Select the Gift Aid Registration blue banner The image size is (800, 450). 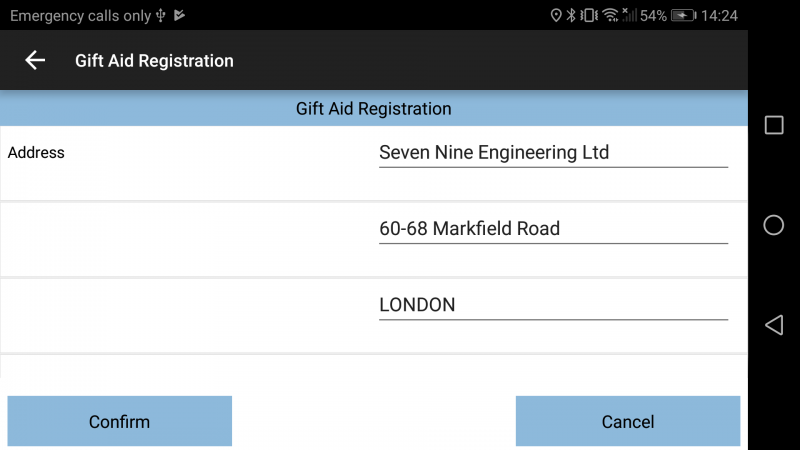pyautogui.click(x=374, y=108)
